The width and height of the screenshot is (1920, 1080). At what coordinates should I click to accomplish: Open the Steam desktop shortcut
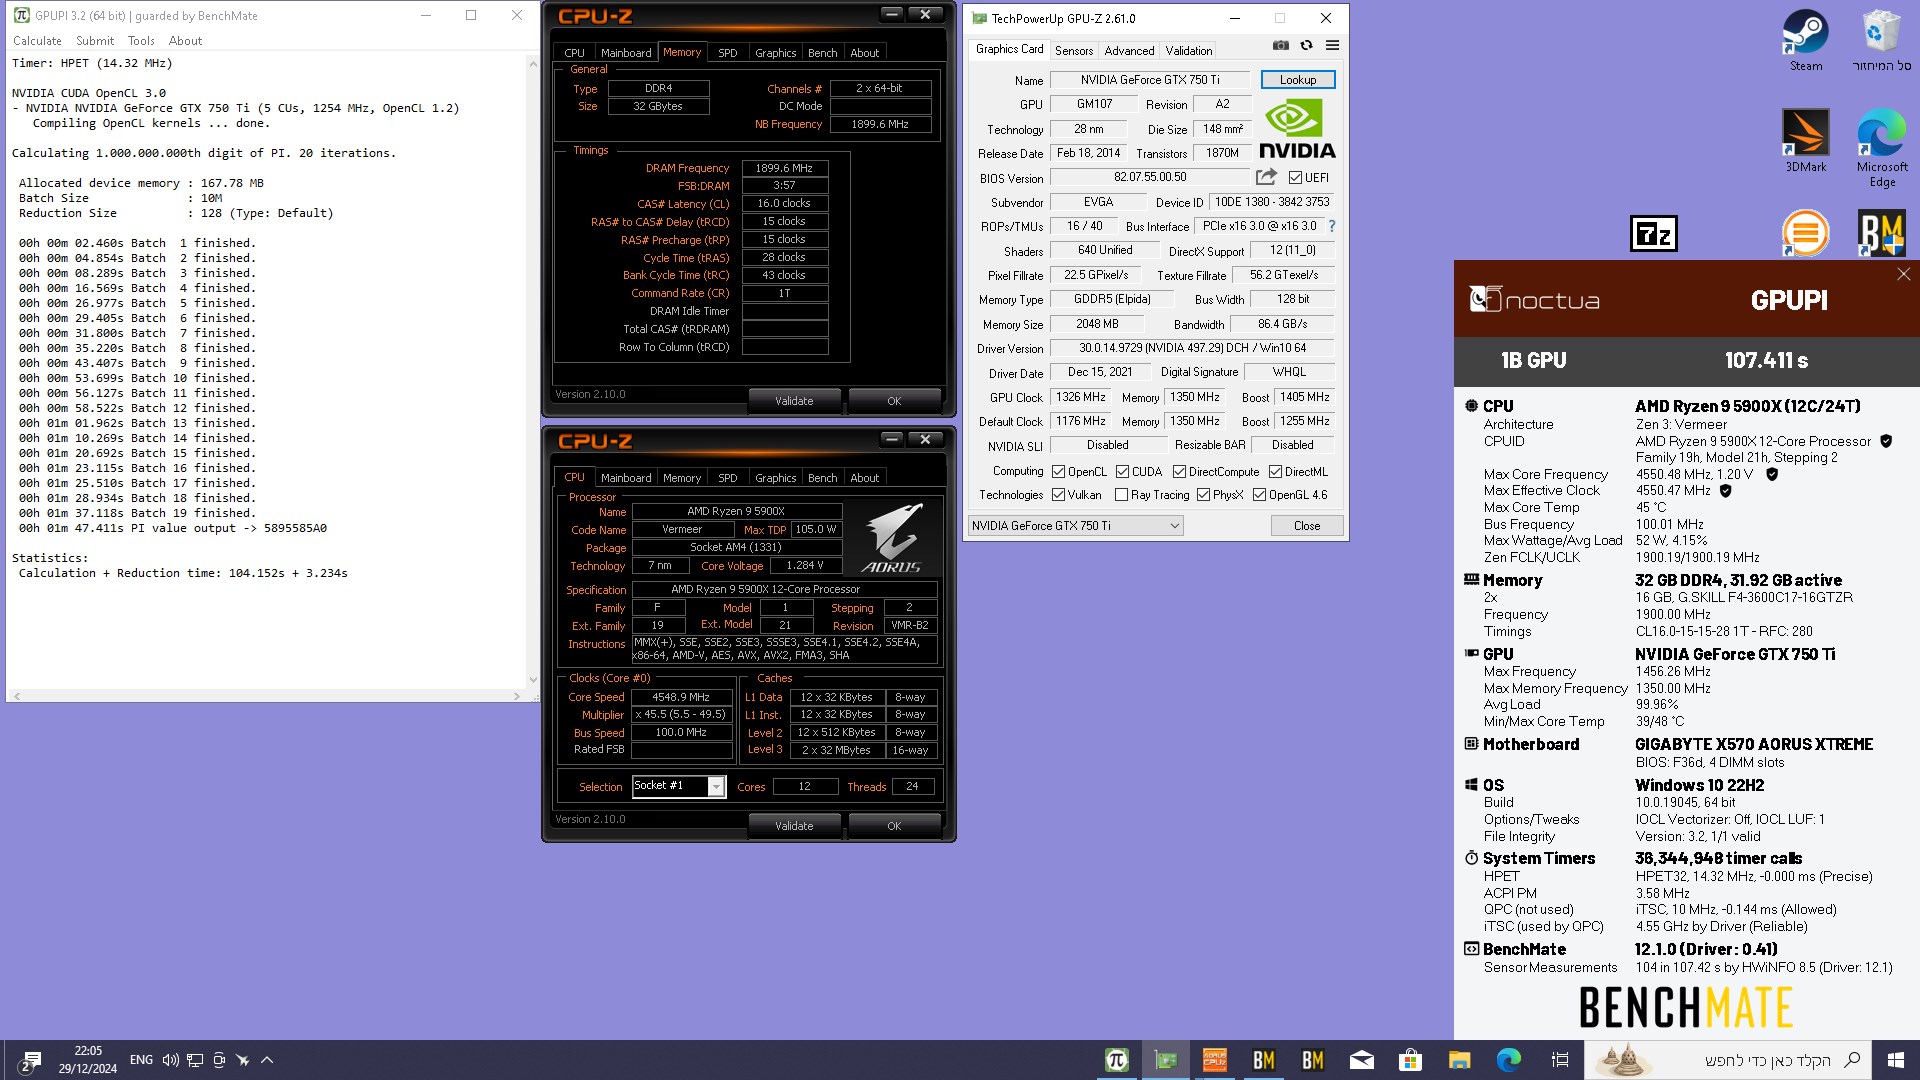click(1806, 40)
